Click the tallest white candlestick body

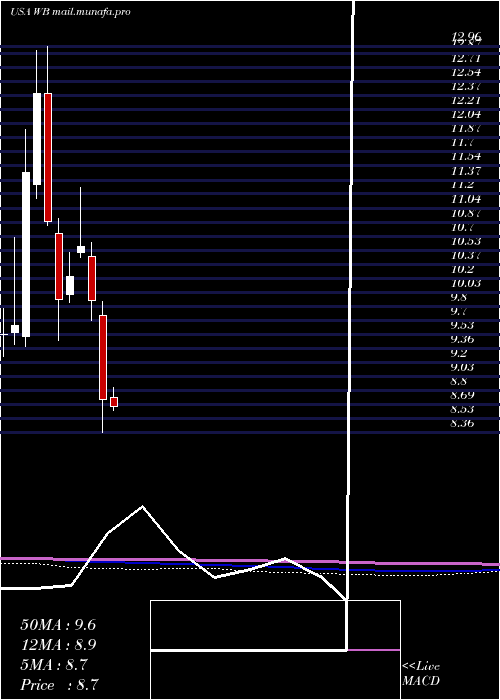coord(26,254)
